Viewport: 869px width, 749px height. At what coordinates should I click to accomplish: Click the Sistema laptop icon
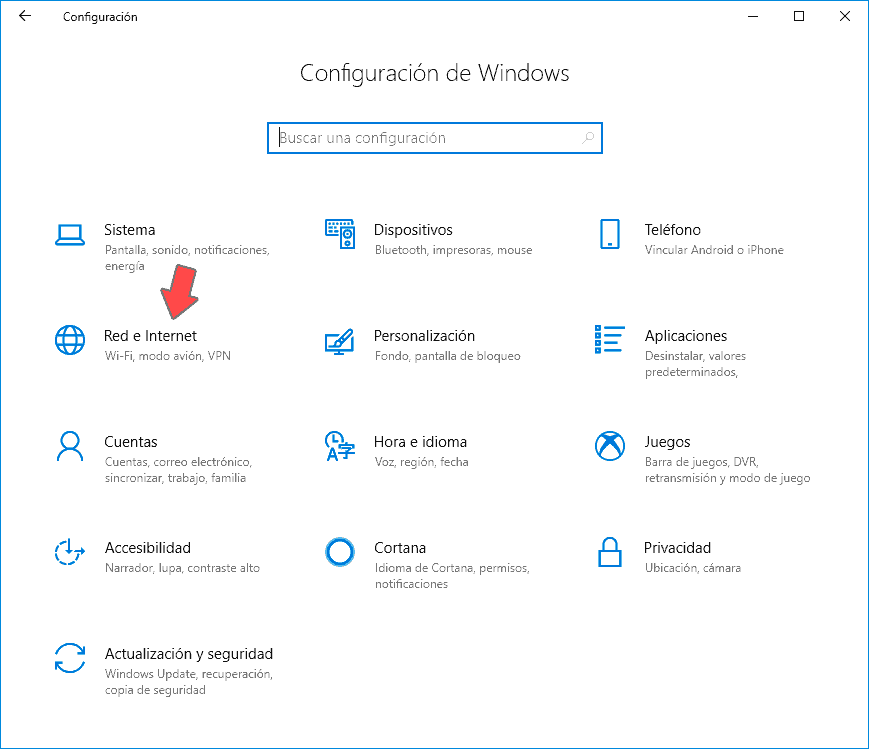[69, 234]
